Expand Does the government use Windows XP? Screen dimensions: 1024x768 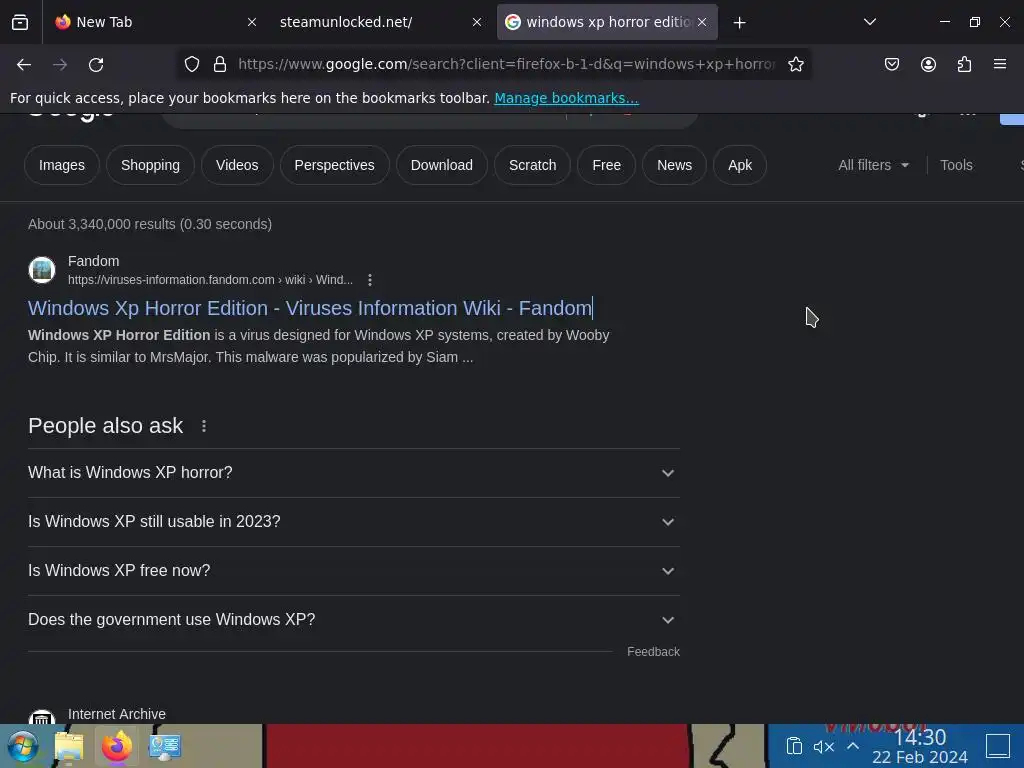[x=353, y=620]
